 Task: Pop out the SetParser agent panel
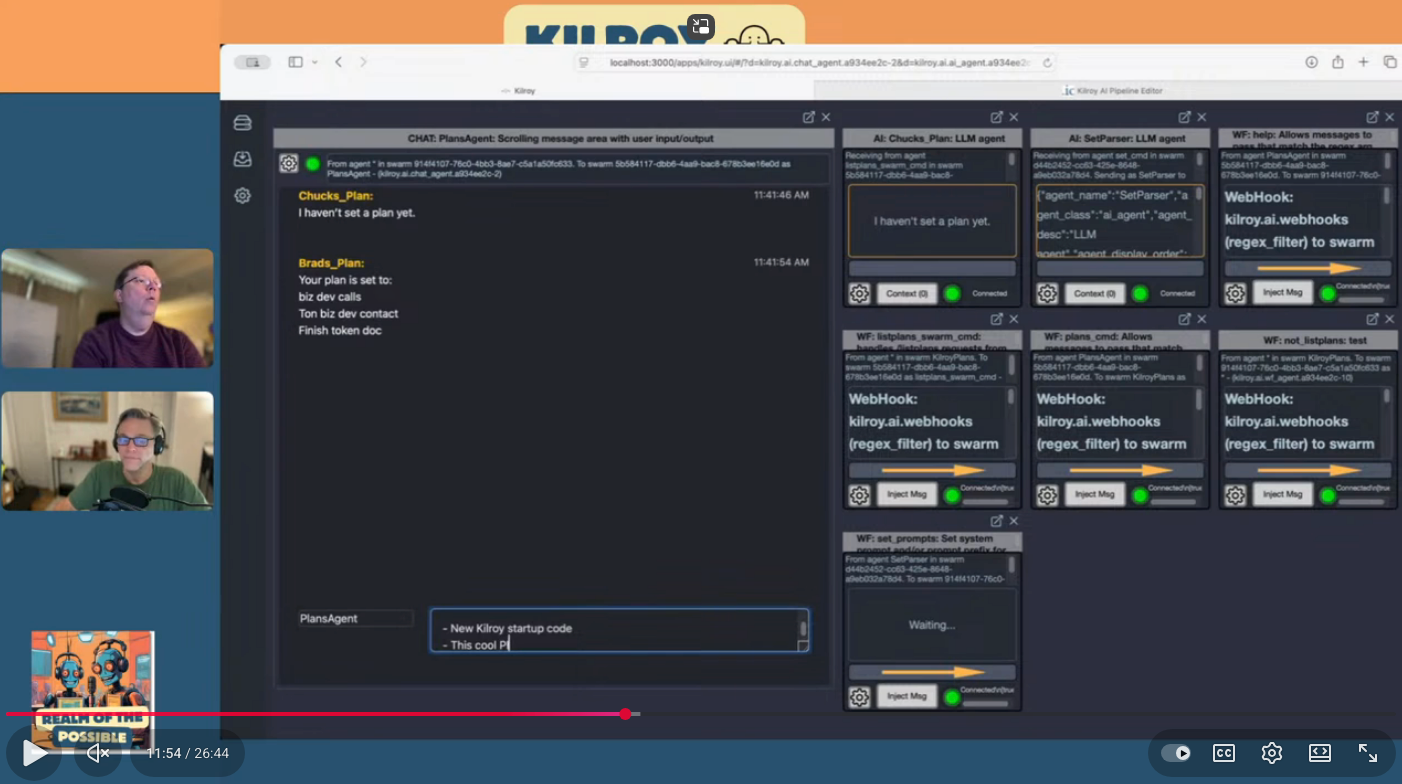click(1184, 117)
